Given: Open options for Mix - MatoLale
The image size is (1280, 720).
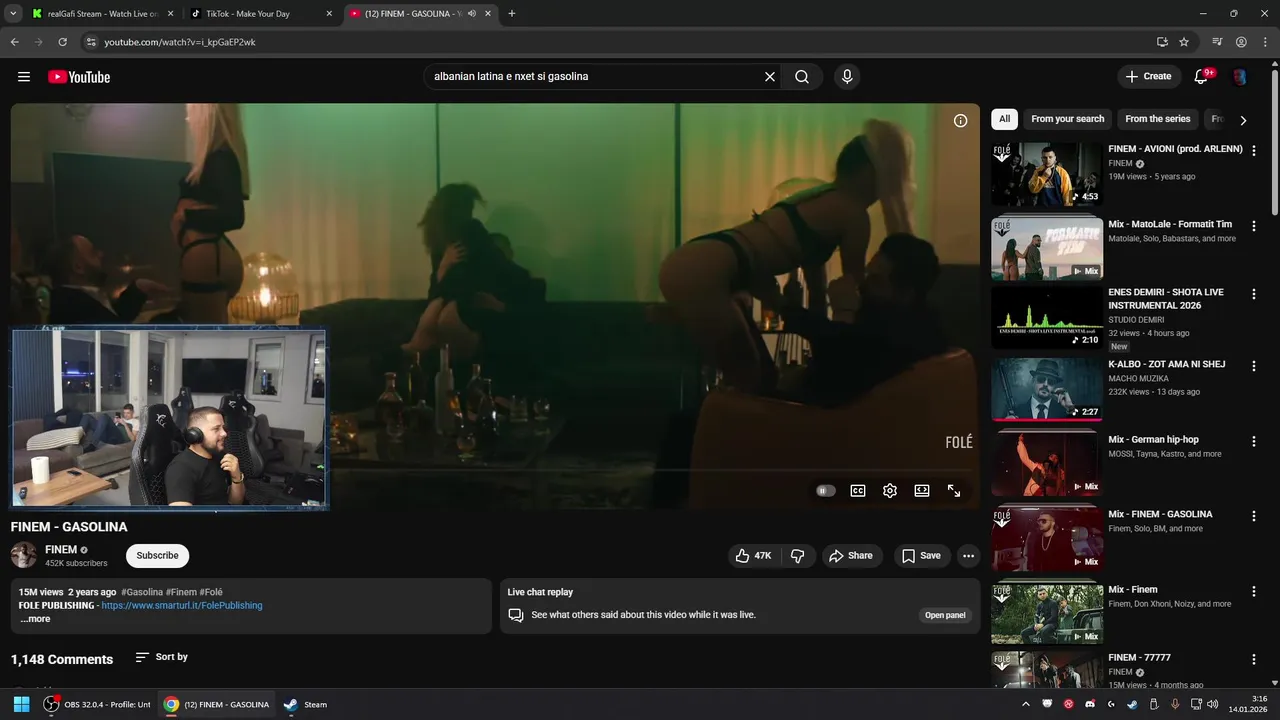Looking at the screenshot, I should coord(1254,226).
